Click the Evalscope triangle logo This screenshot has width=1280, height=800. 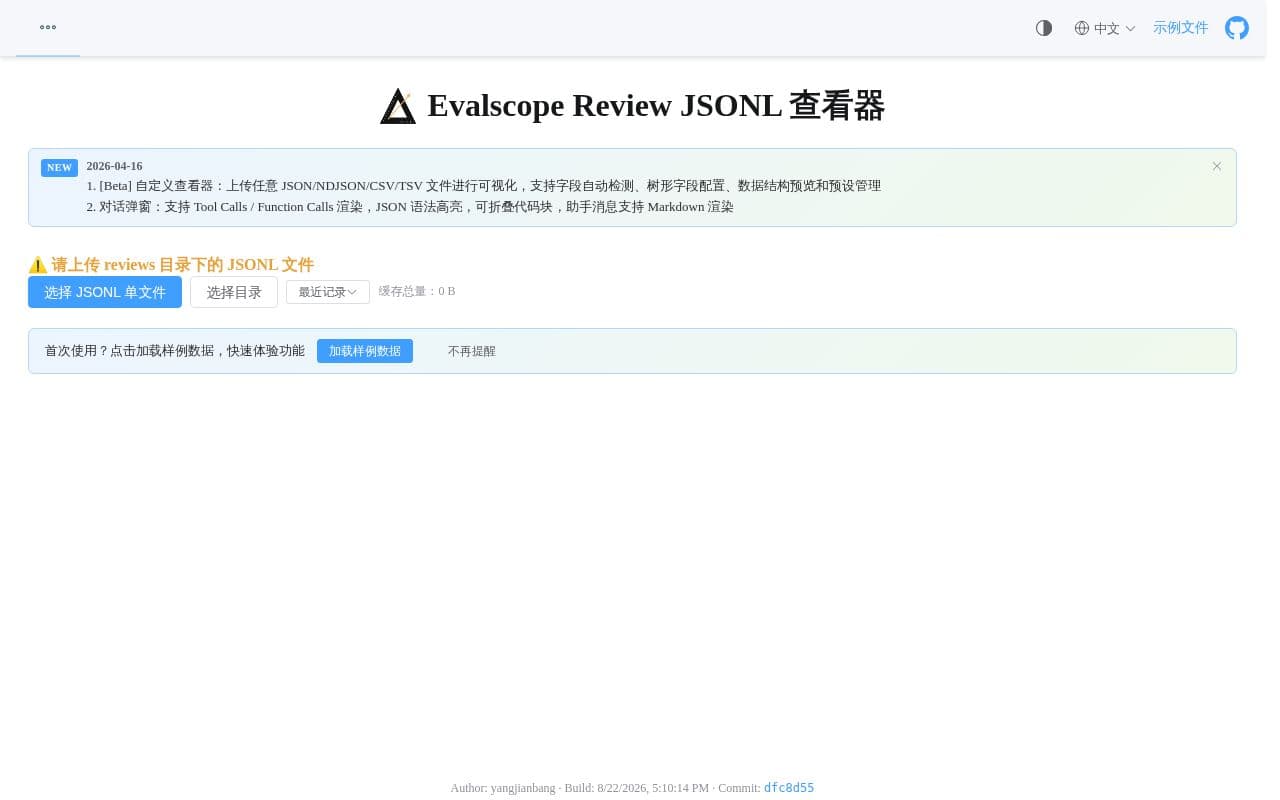(398, 106)
